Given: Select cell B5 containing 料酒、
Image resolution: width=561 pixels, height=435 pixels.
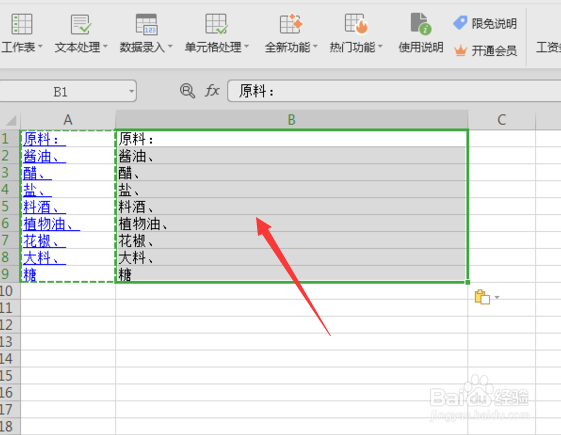Looking at the screenshot, I should 292,206.
